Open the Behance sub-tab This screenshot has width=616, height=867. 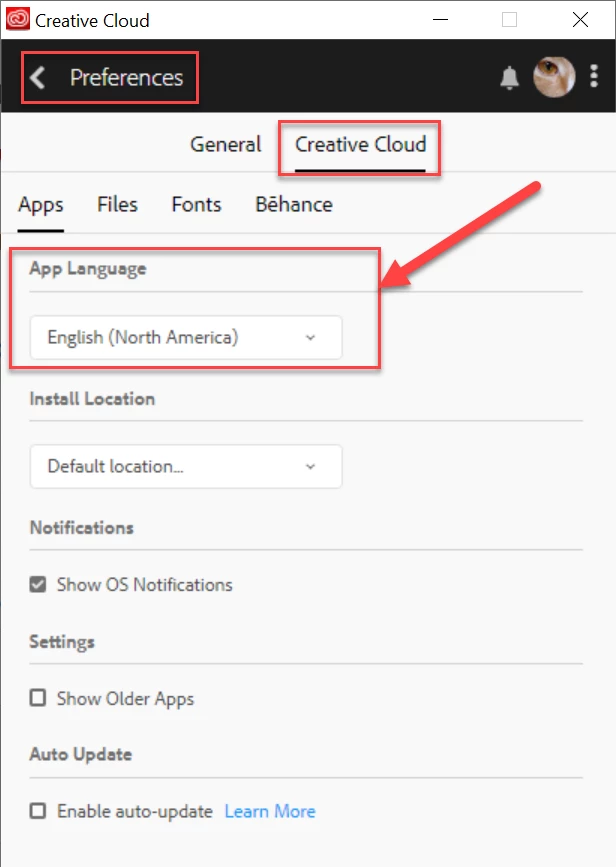click(294, 204)
